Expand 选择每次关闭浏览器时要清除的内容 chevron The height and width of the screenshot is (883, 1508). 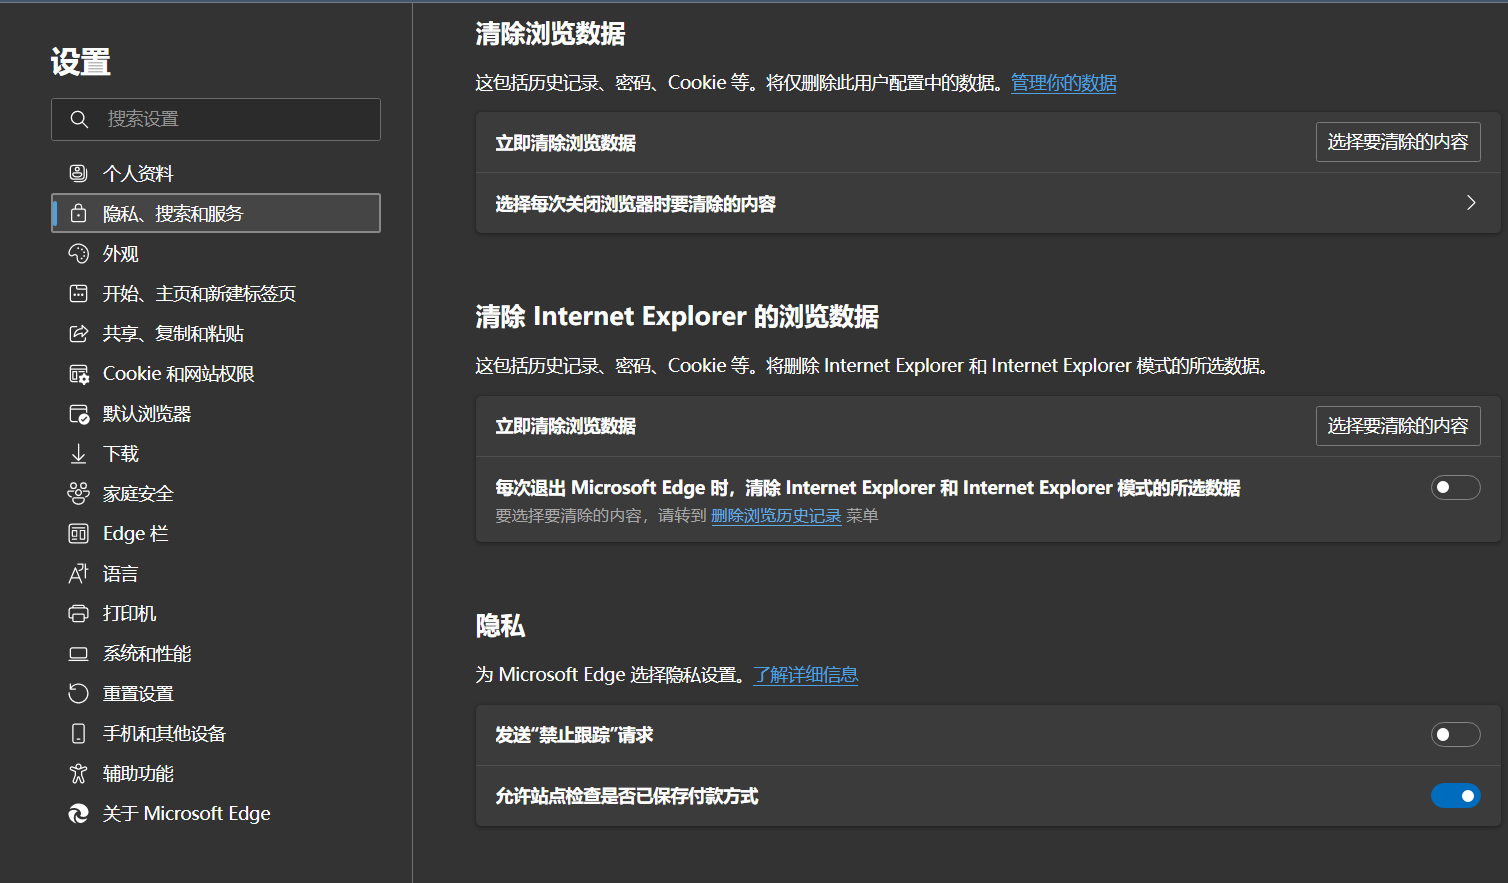[x=1471, y=202]
